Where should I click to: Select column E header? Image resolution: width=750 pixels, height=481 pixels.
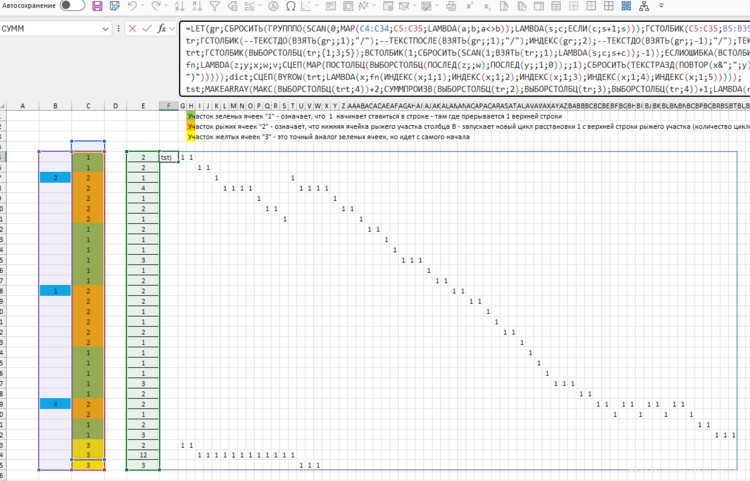click(x=142, y=105)
